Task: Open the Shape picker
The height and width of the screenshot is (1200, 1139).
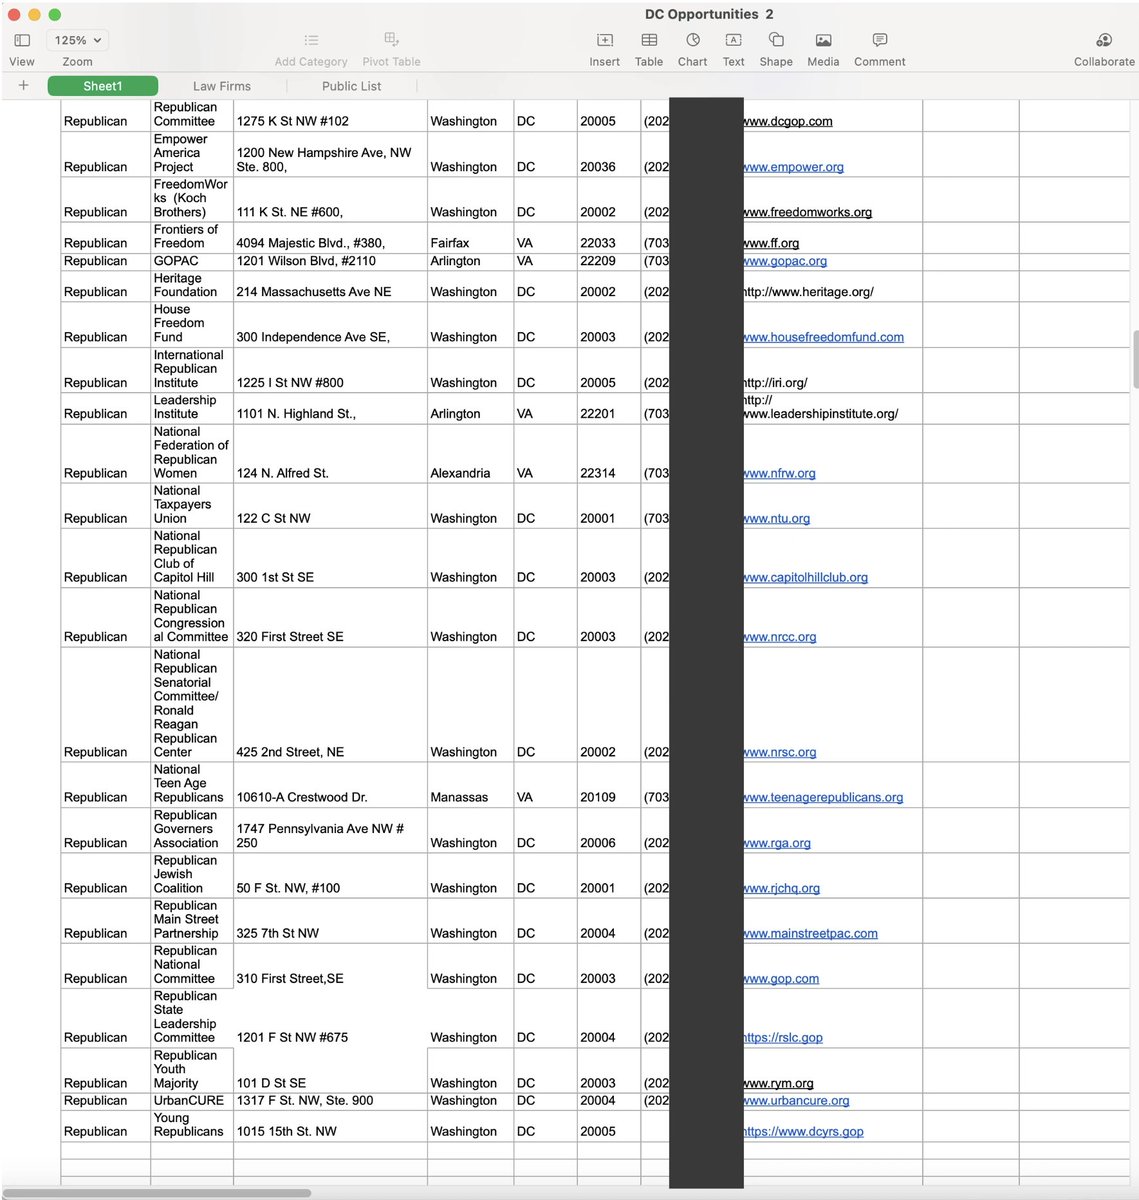Action: [x=775, y=40]
